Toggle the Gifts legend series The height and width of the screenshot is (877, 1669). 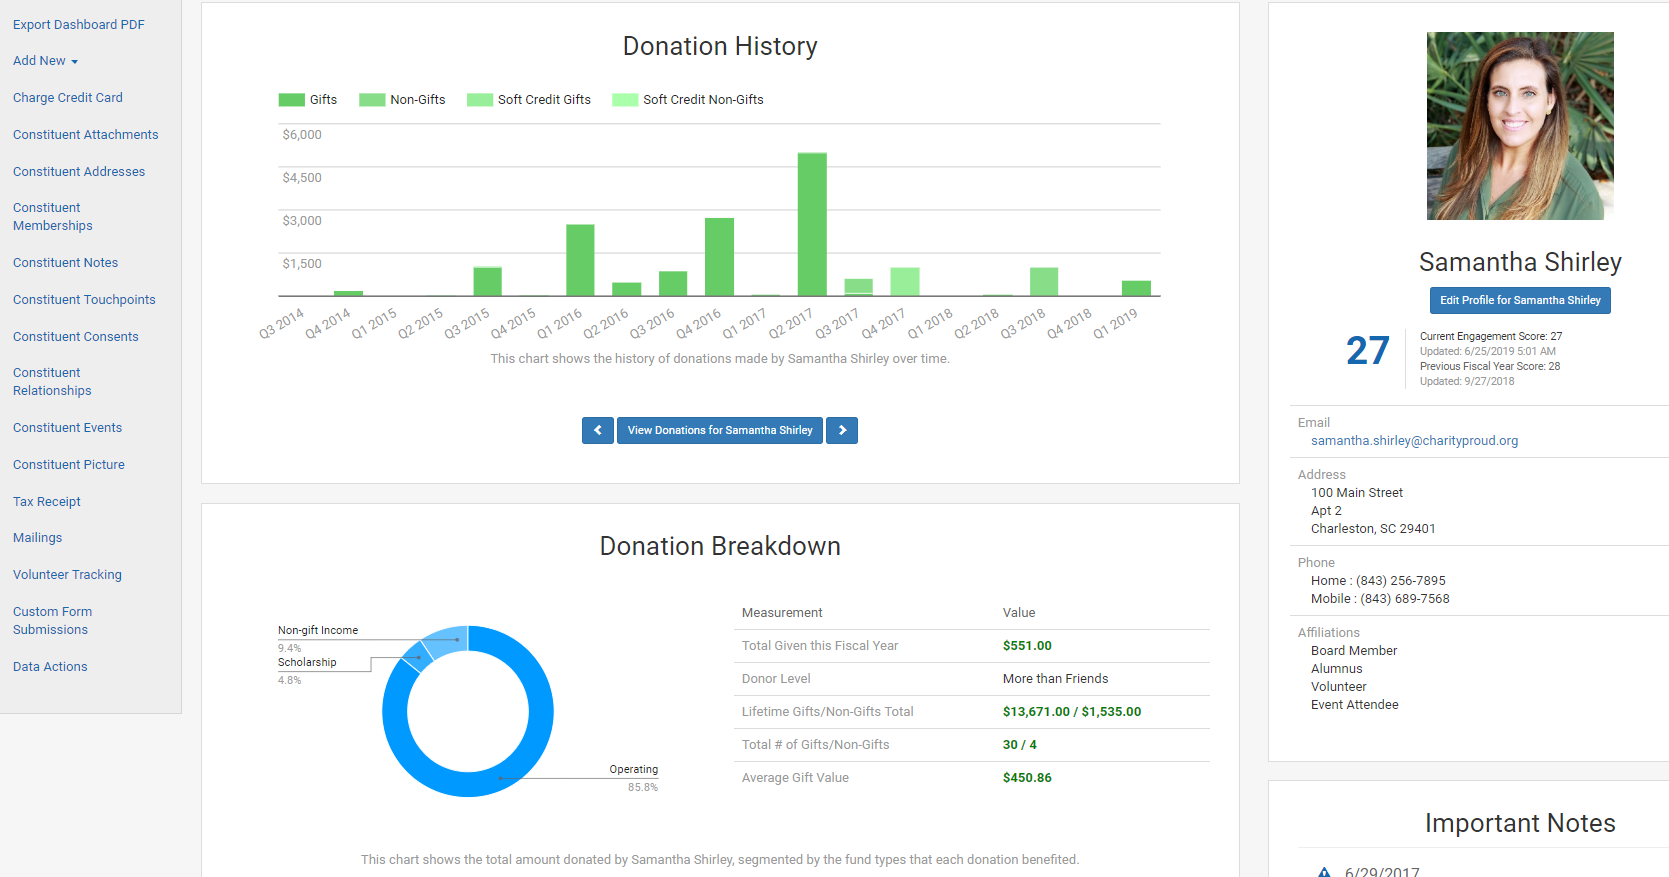point(308,100)
